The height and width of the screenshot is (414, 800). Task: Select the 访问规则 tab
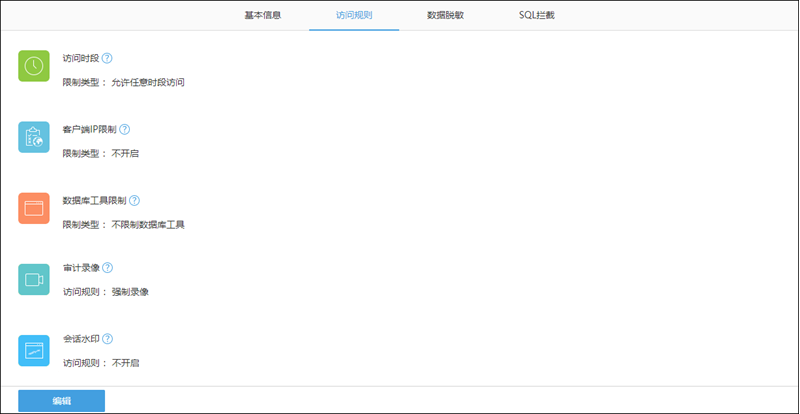[x=354, y=16]
